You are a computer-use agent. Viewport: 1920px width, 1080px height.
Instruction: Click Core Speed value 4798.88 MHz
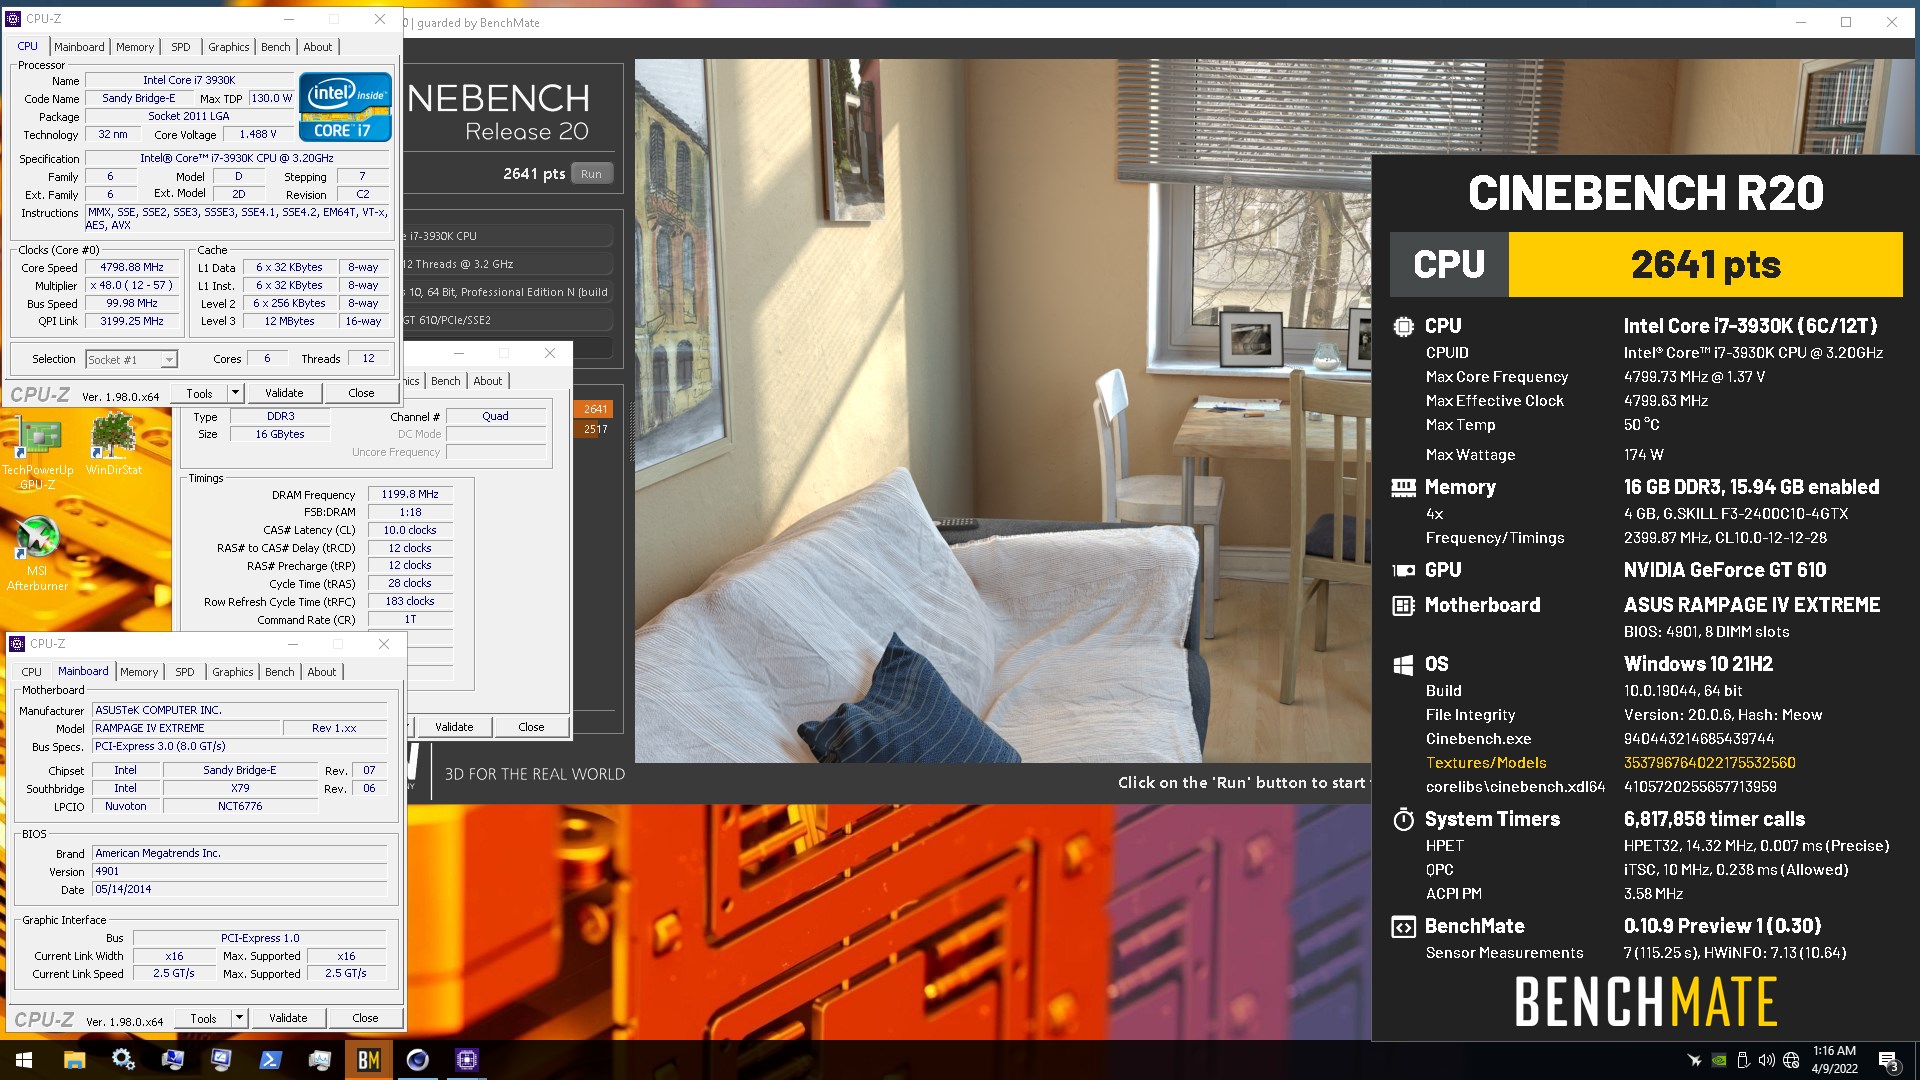click(132, 268)
